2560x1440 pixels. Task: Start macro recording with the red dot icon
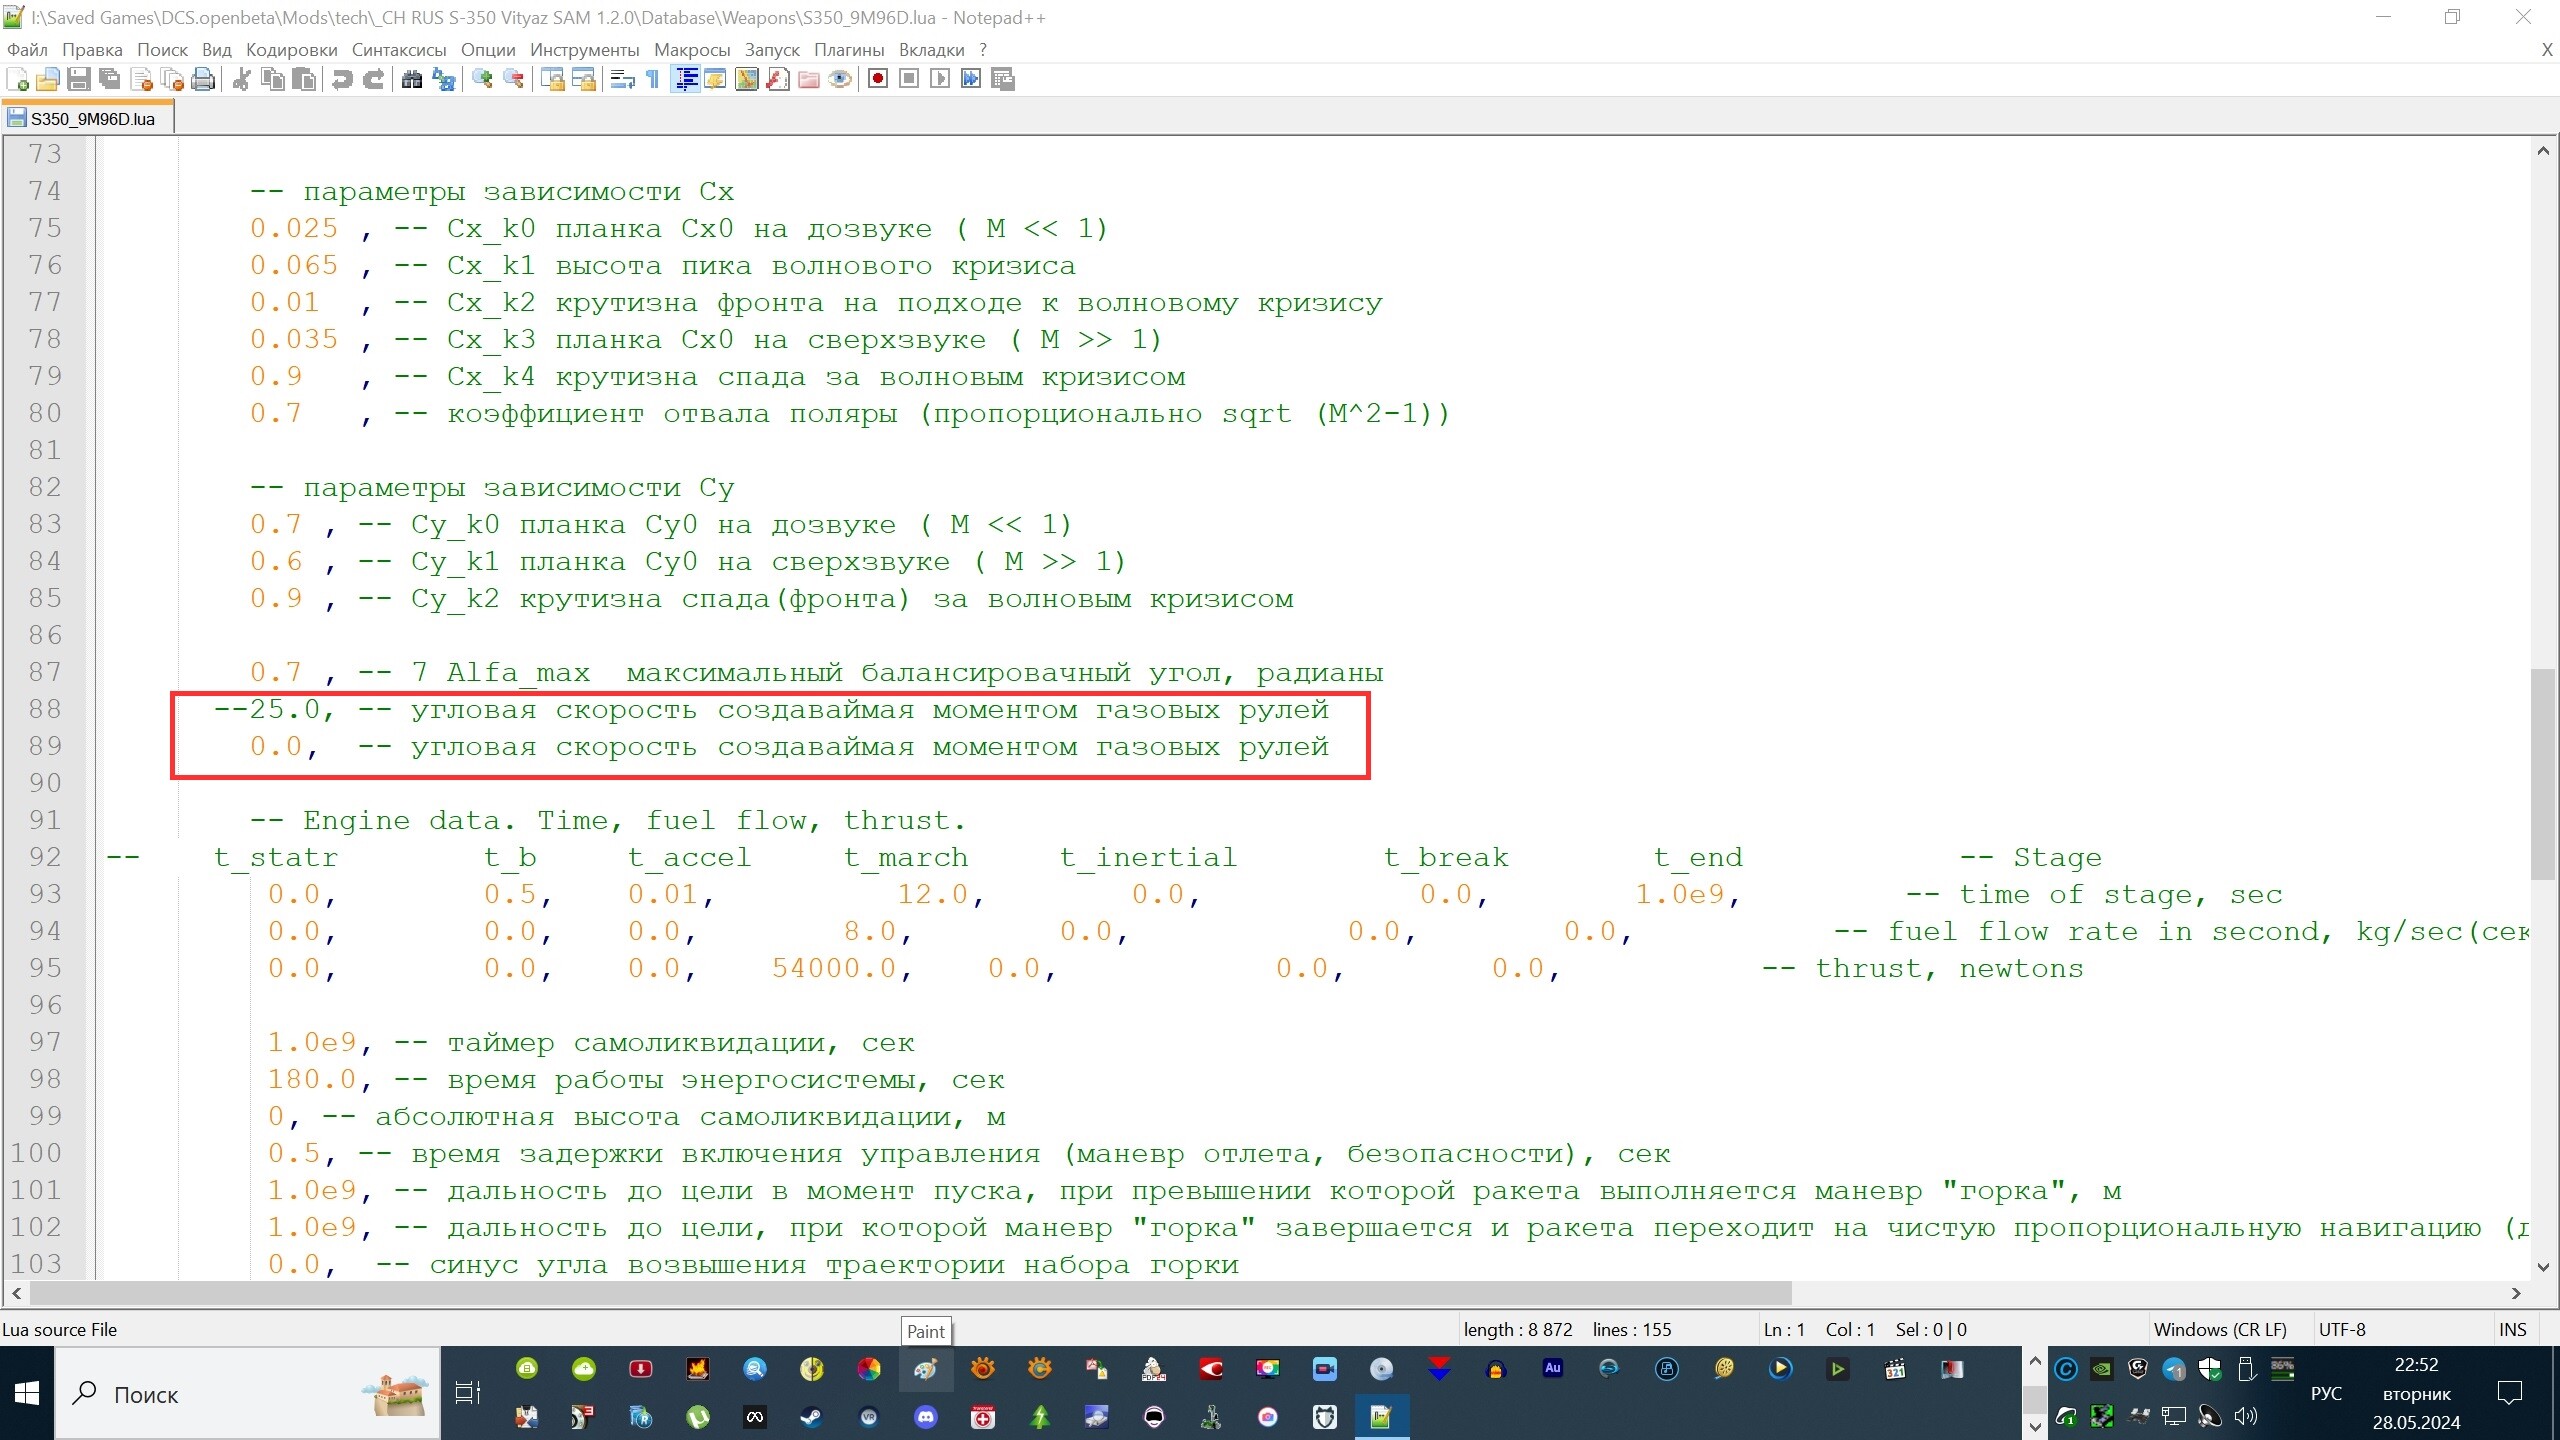(878, 79)
